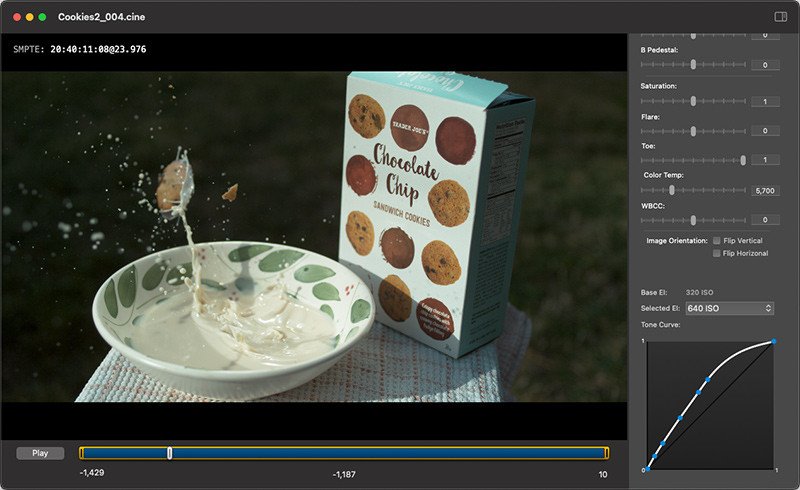This screenshot has width=800, height=490.
Task: Click the WBCC value field
Action: pos(765,219)
